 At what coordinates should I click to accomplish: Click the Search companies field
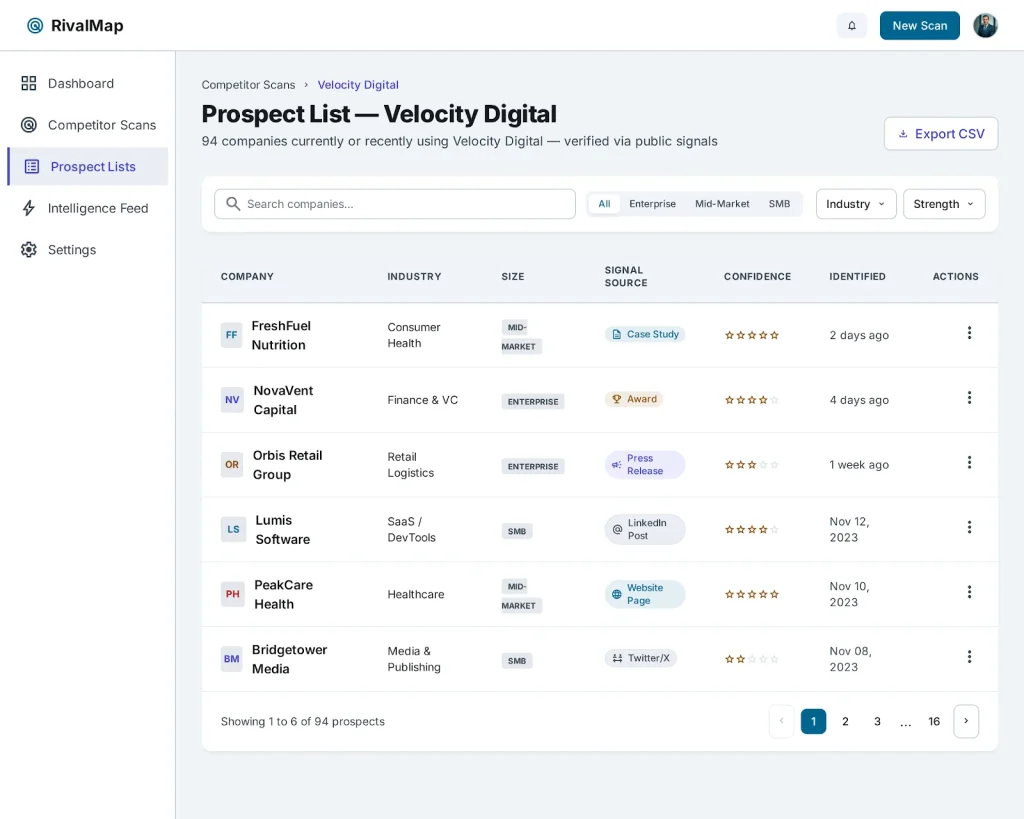(394, 204)
